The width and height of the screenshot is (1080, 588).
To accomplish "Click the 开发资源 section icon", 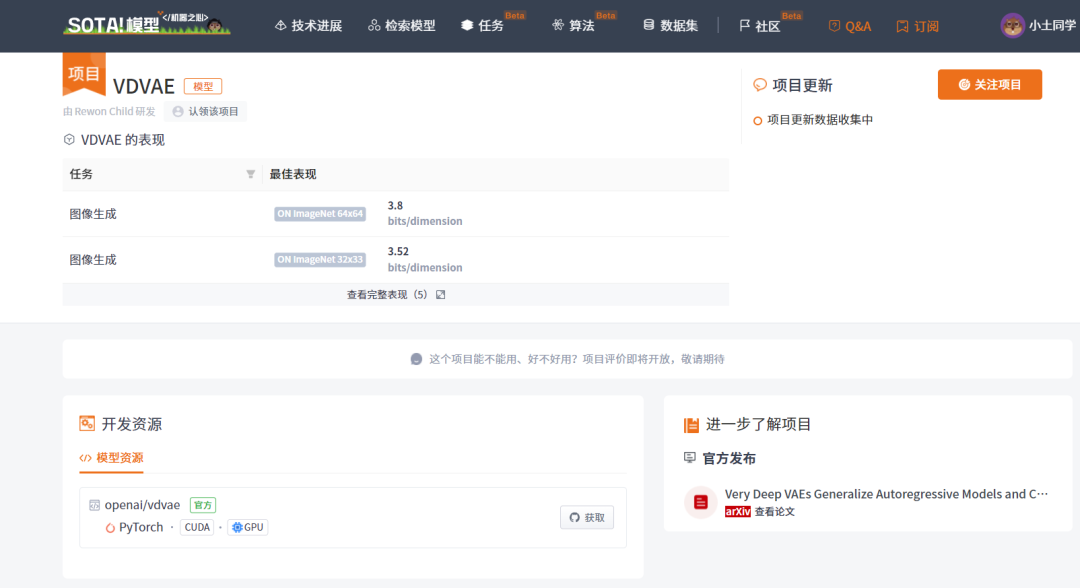I will 87,423.
